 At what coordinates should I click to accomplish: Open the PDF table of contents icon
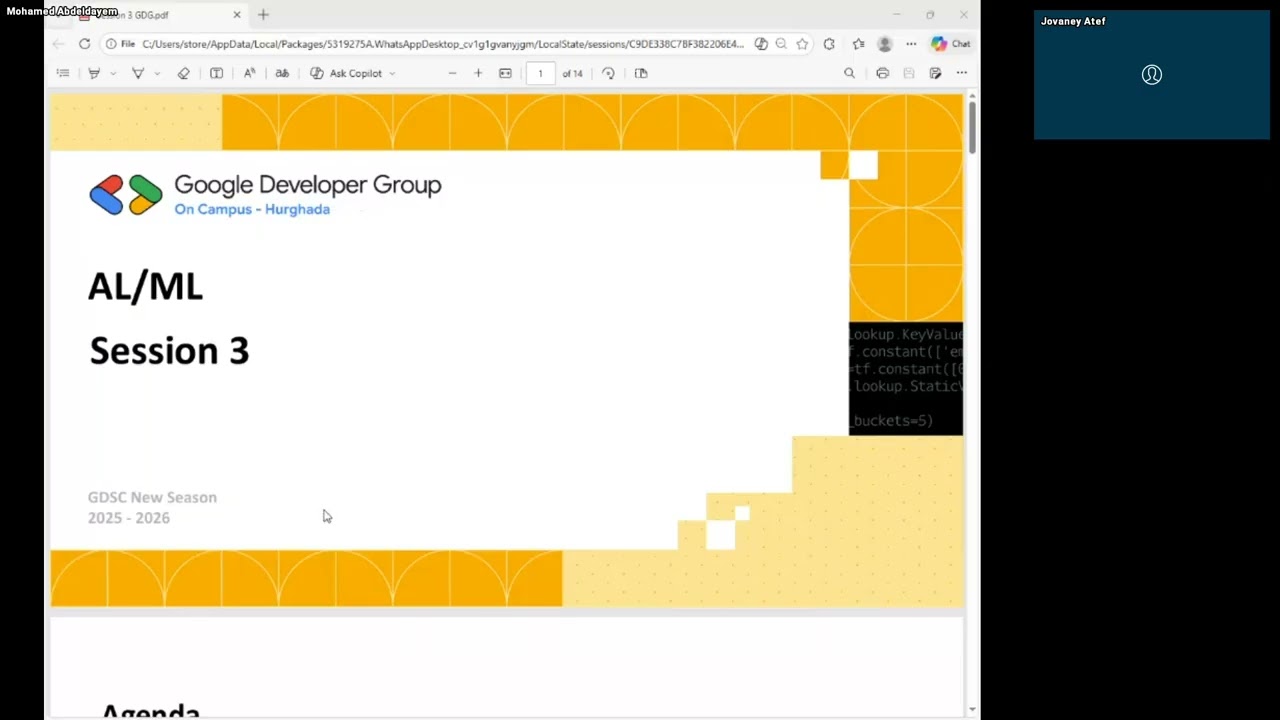tap(63, 73)
